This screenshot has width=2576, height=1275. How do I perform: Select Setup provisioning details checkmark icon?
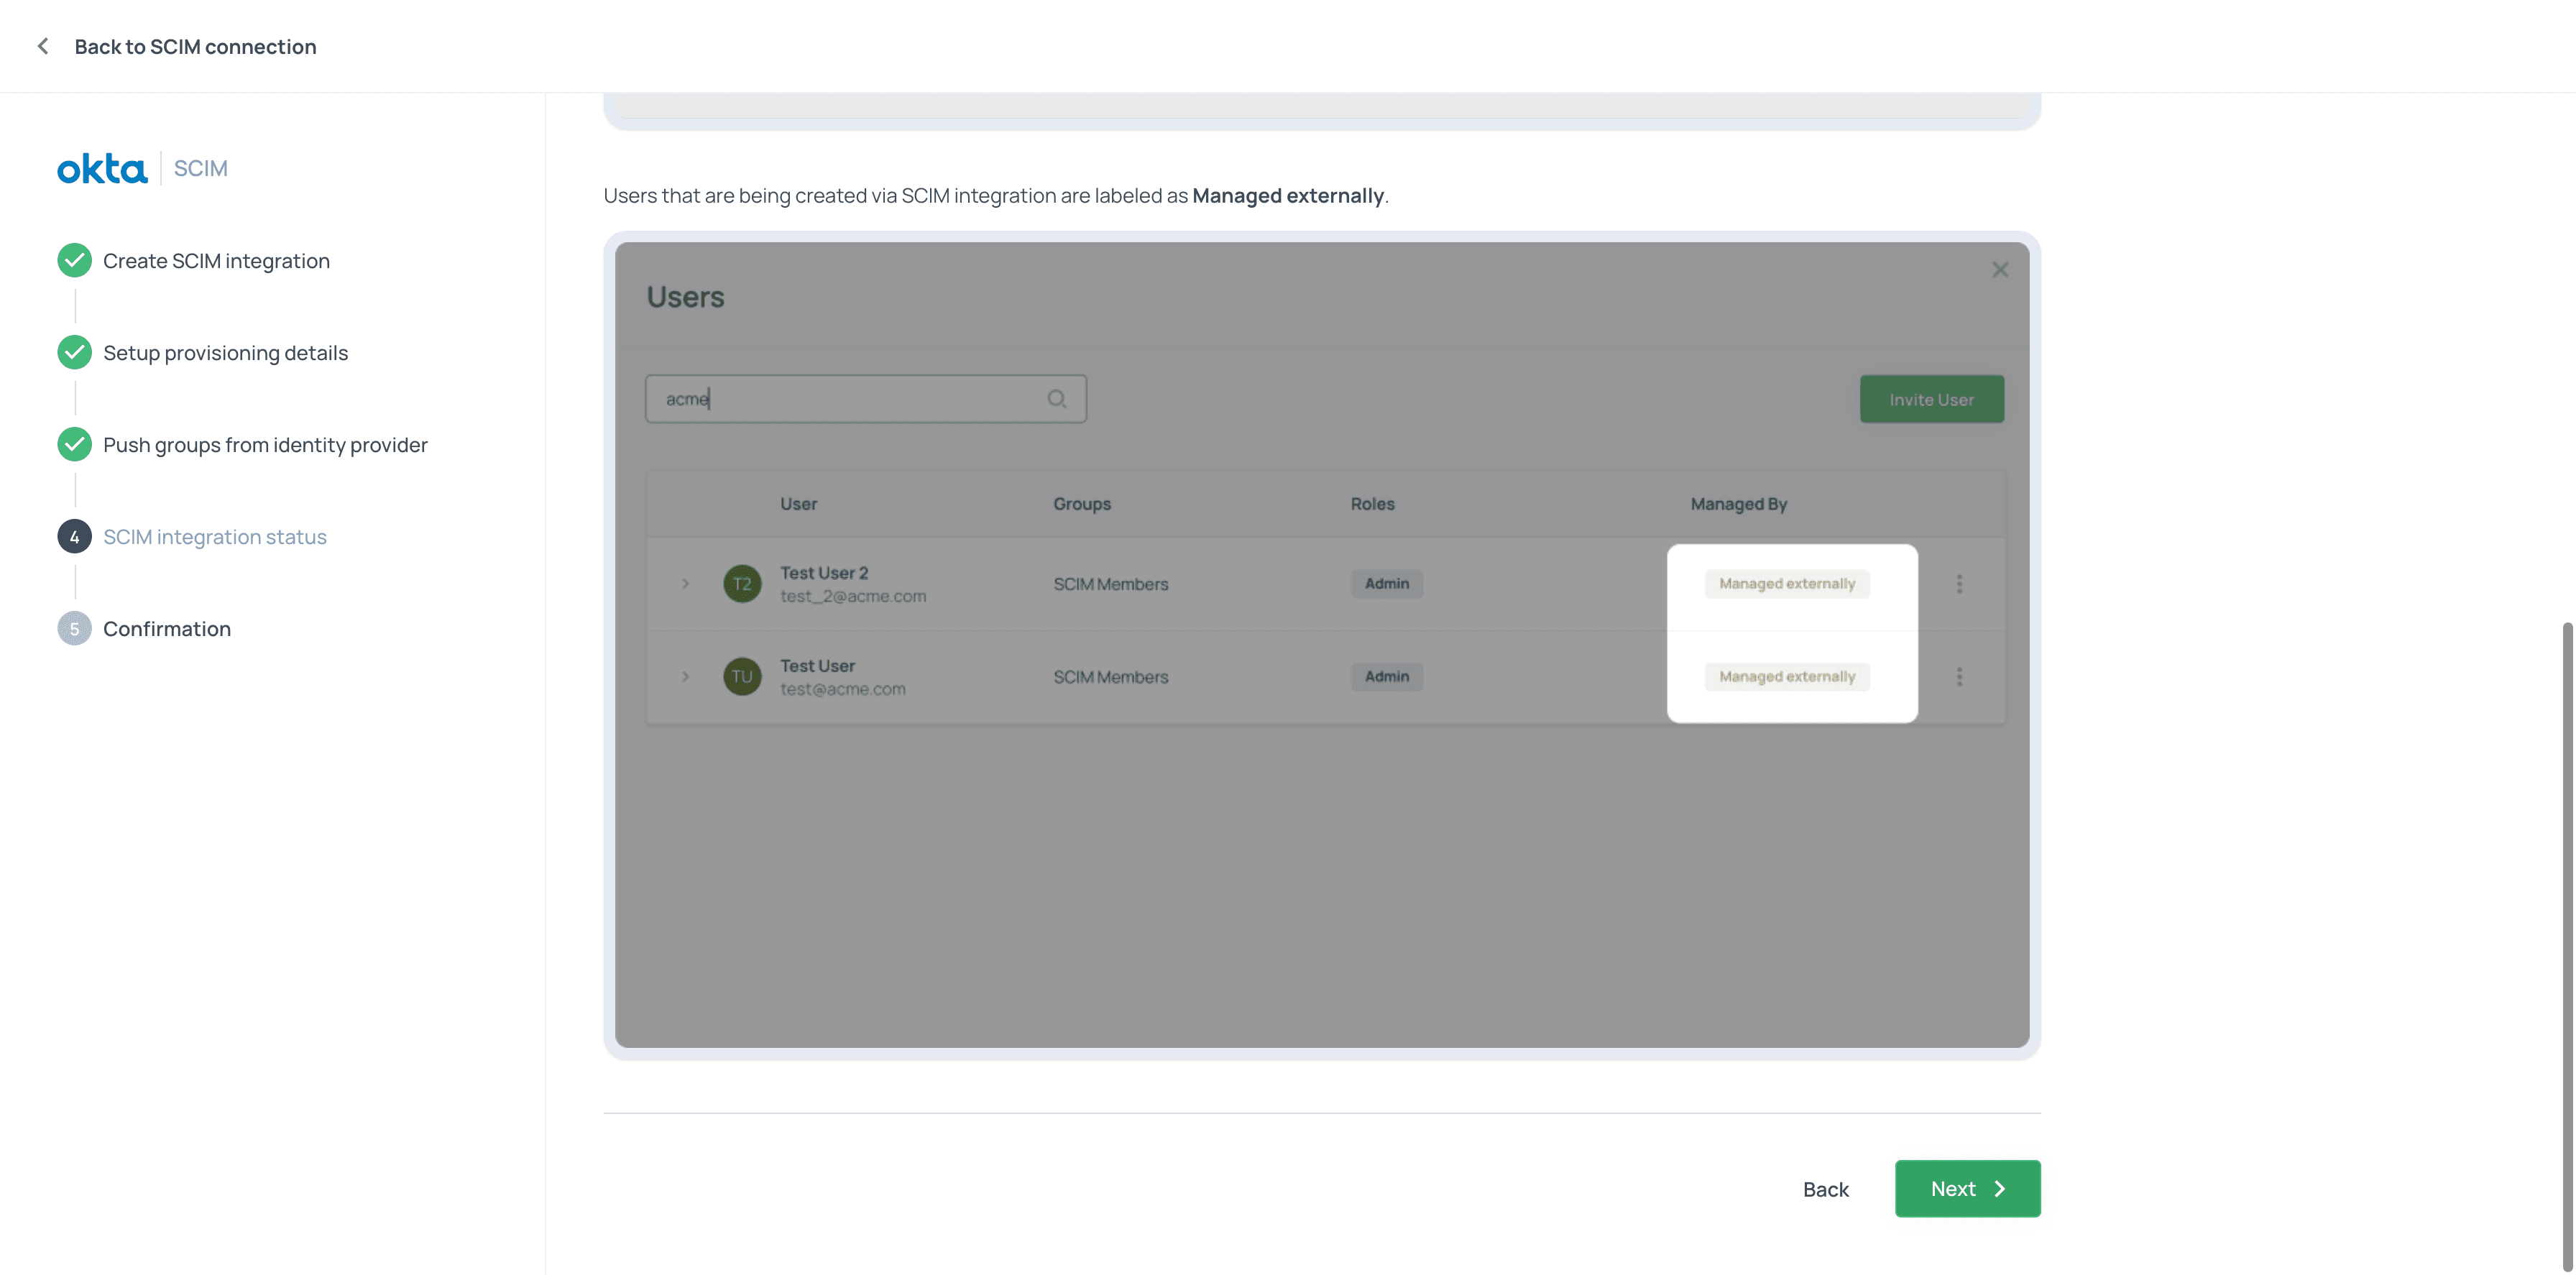coord(74,352)
